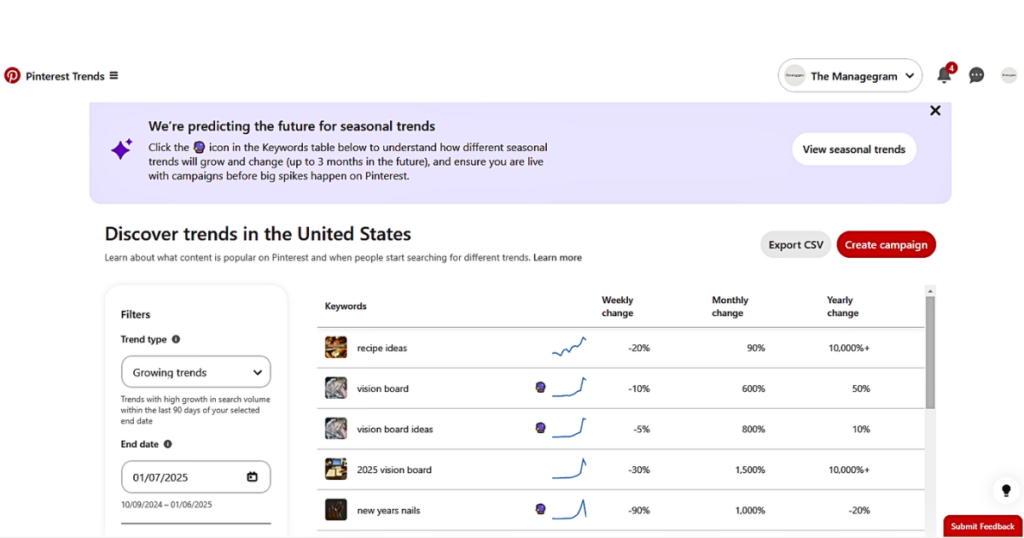Click the 90% monthly change for recipe ideas
Image resolution: width=1024 pixels, height=538 pixels.
(x=756, y=348)
